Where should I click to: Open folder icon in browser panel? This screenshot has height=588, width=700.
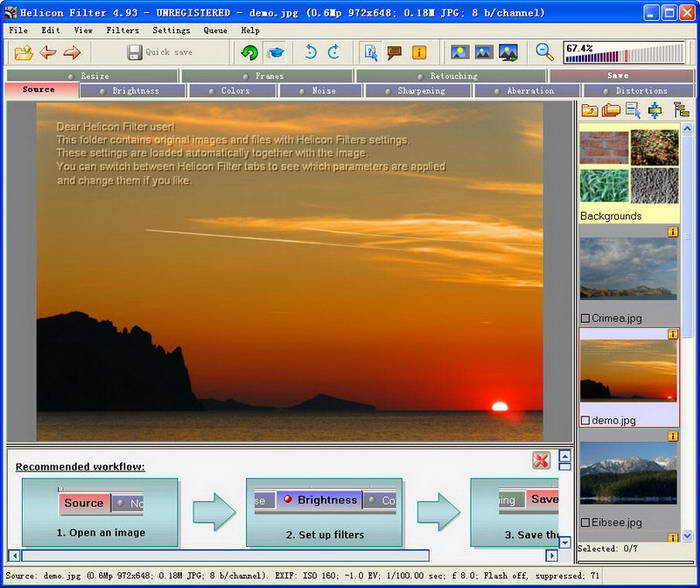click(x=589, y=110)
